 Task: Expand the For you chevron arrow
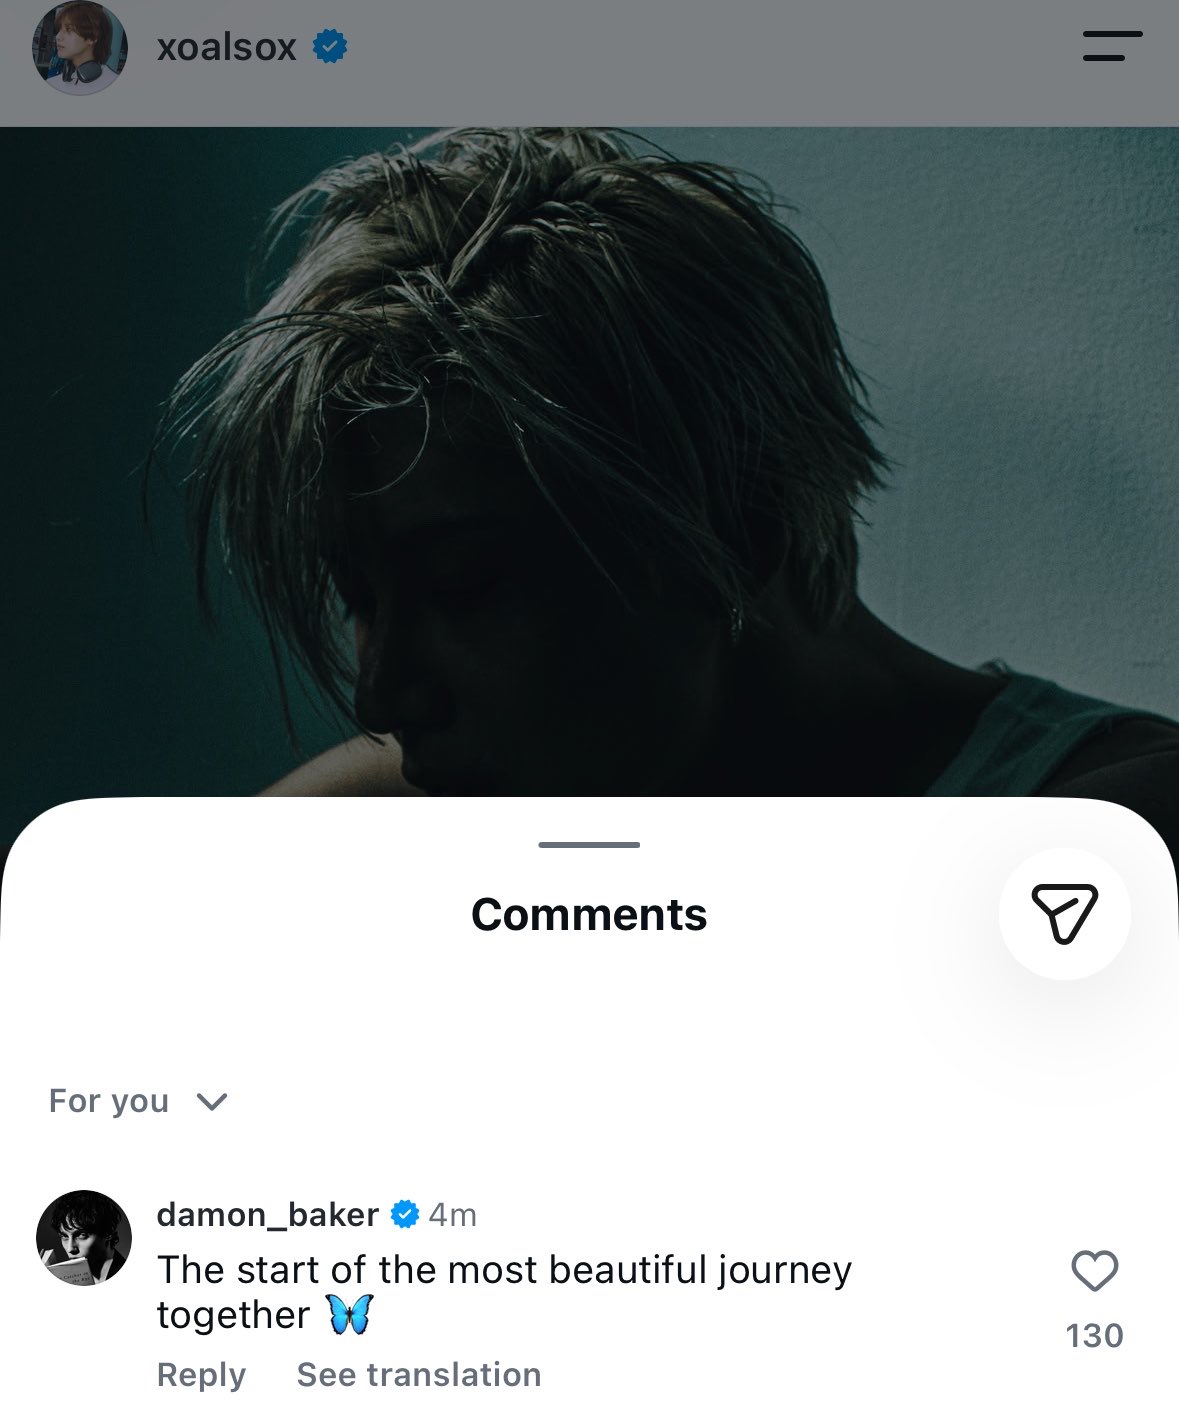212,1102
